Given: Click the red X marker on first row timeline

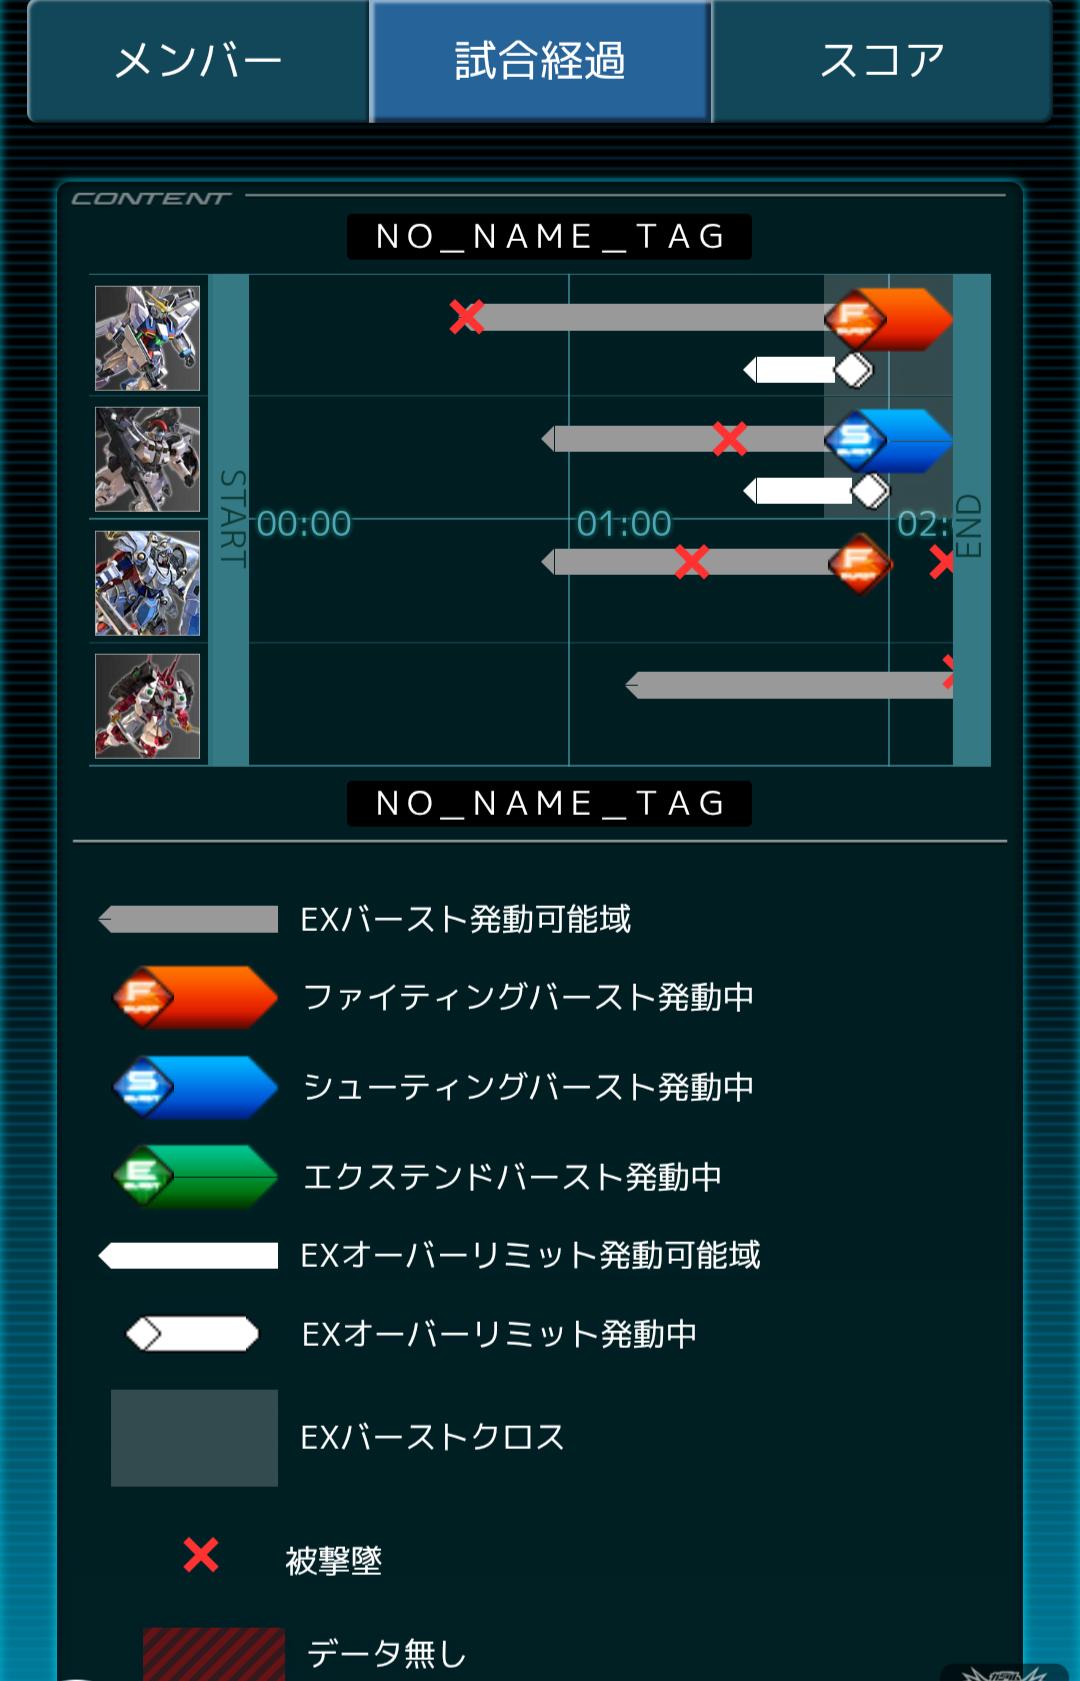Looking at the screenshot, I should point(466,317).
